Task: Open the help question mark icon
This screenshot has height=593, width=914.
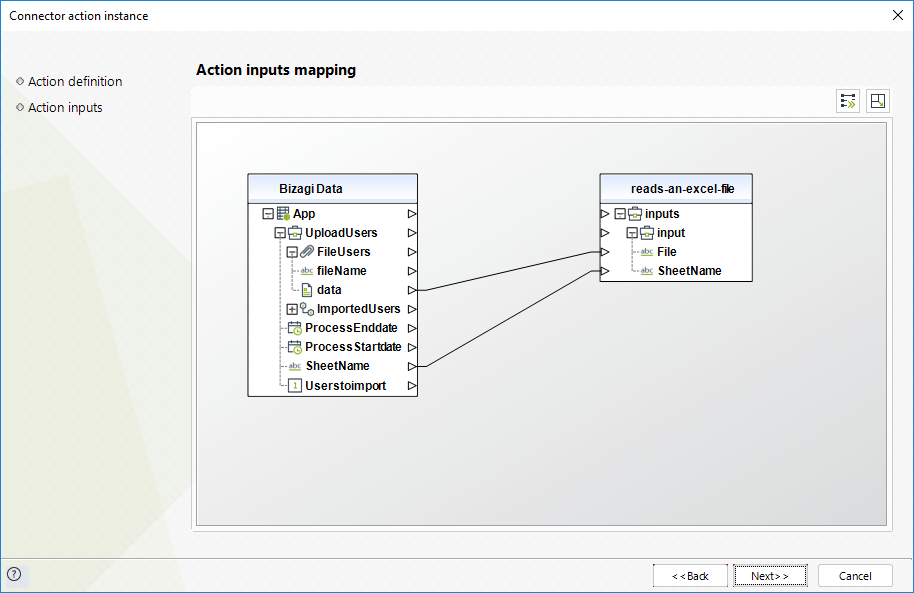Action: click(14, 574)
